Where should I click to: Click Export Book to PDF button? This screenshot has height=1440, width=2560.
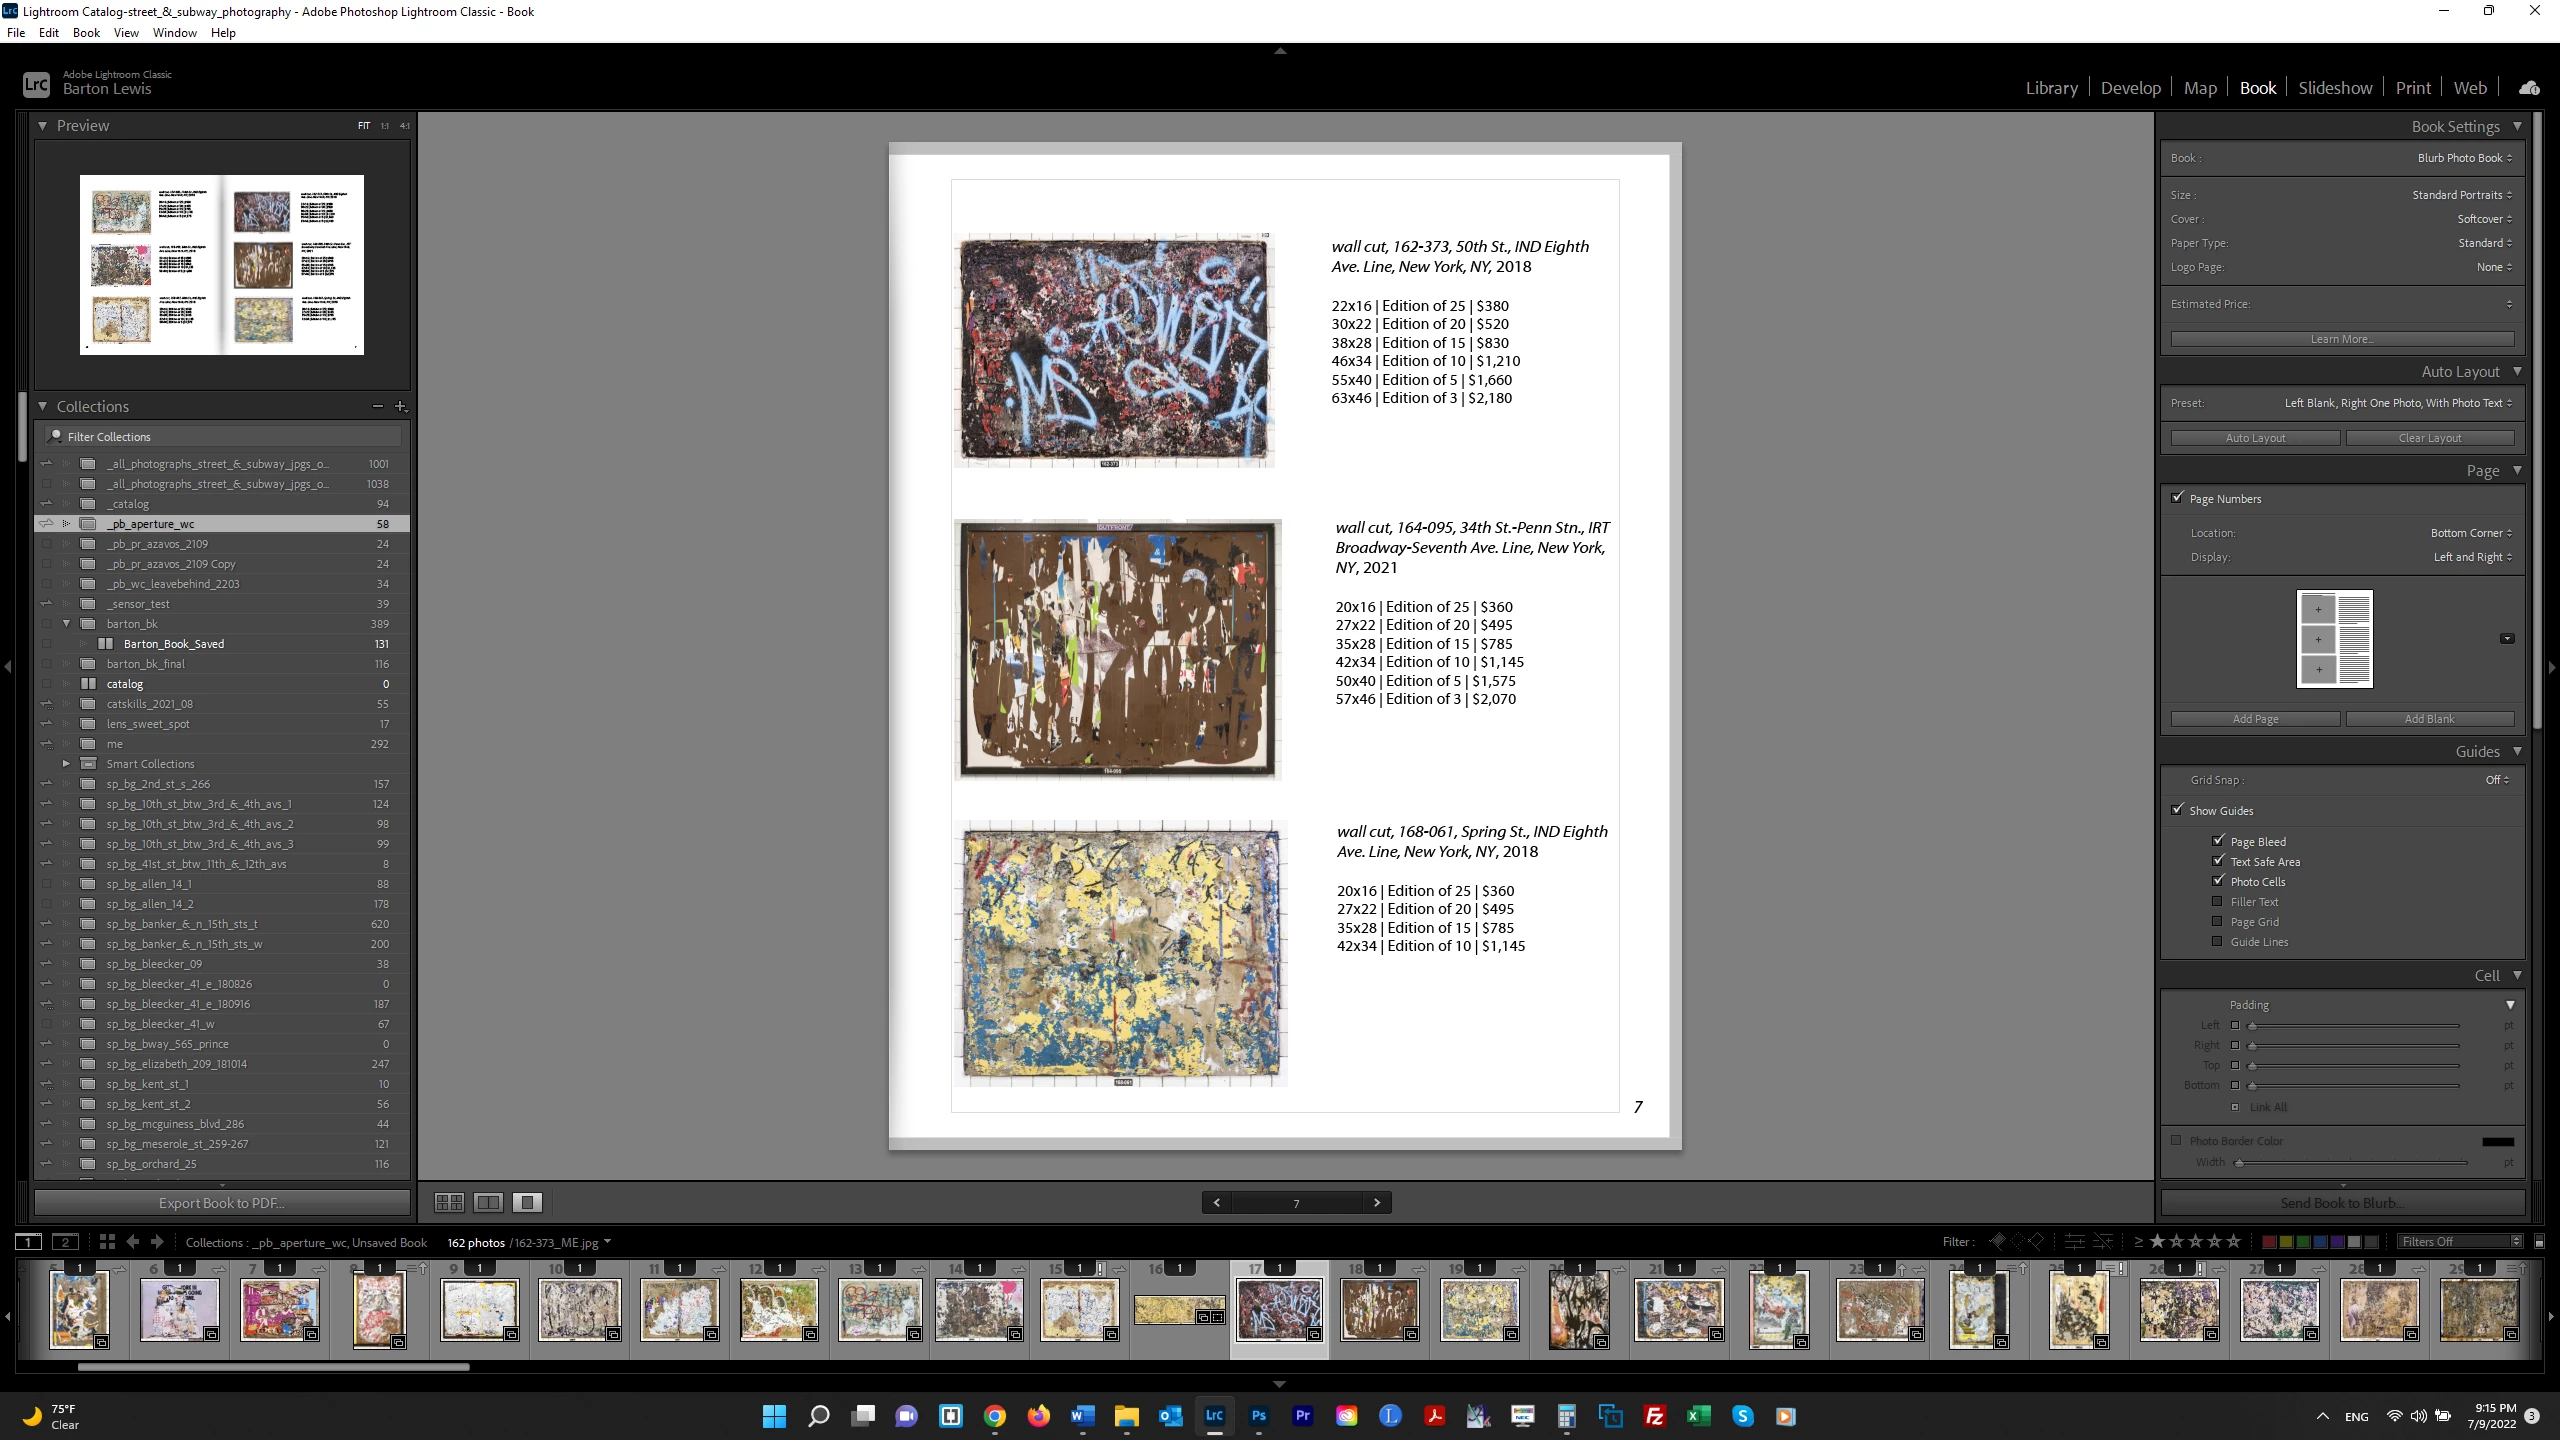(222, 1202)
